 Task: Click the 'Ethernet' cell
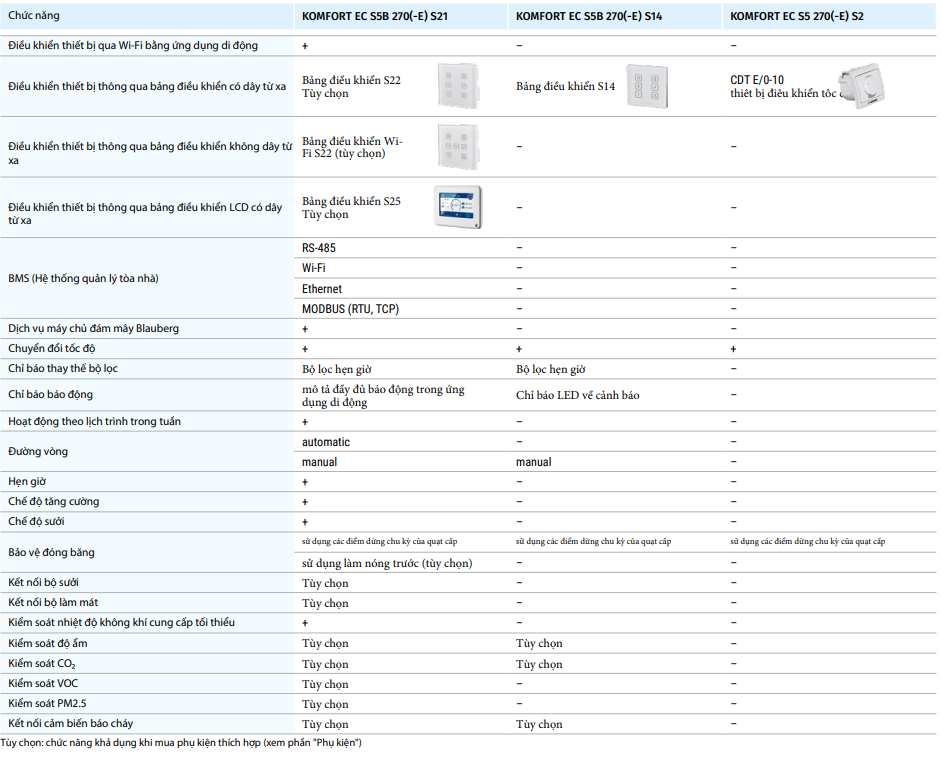point(321,289)
